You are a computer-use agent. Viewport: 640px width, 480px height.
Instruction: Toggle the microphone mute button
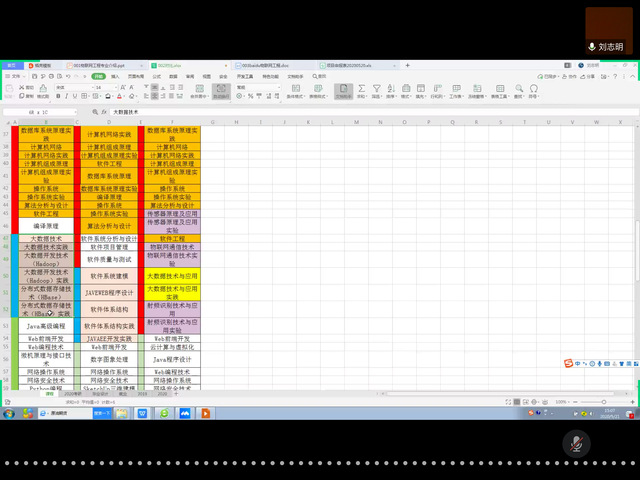pos(576,441)
